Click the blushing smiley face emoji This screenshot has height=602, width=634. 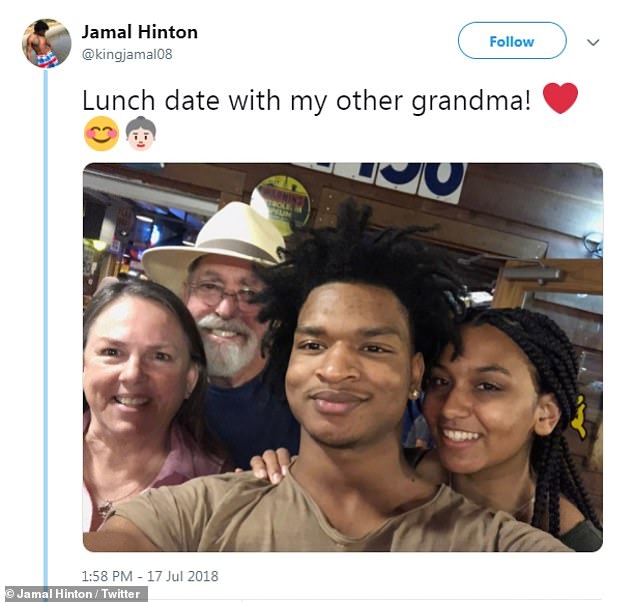(x=101, y=133)
